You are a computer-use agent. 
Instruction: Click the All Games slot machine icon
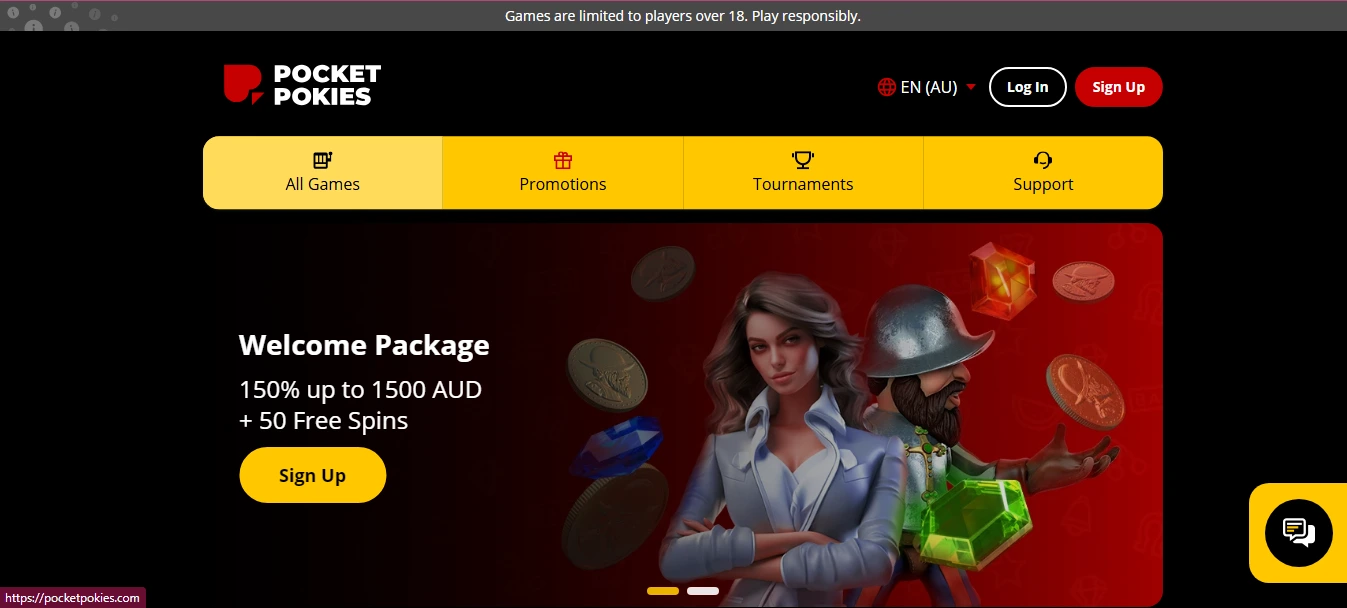pos(322,160)
